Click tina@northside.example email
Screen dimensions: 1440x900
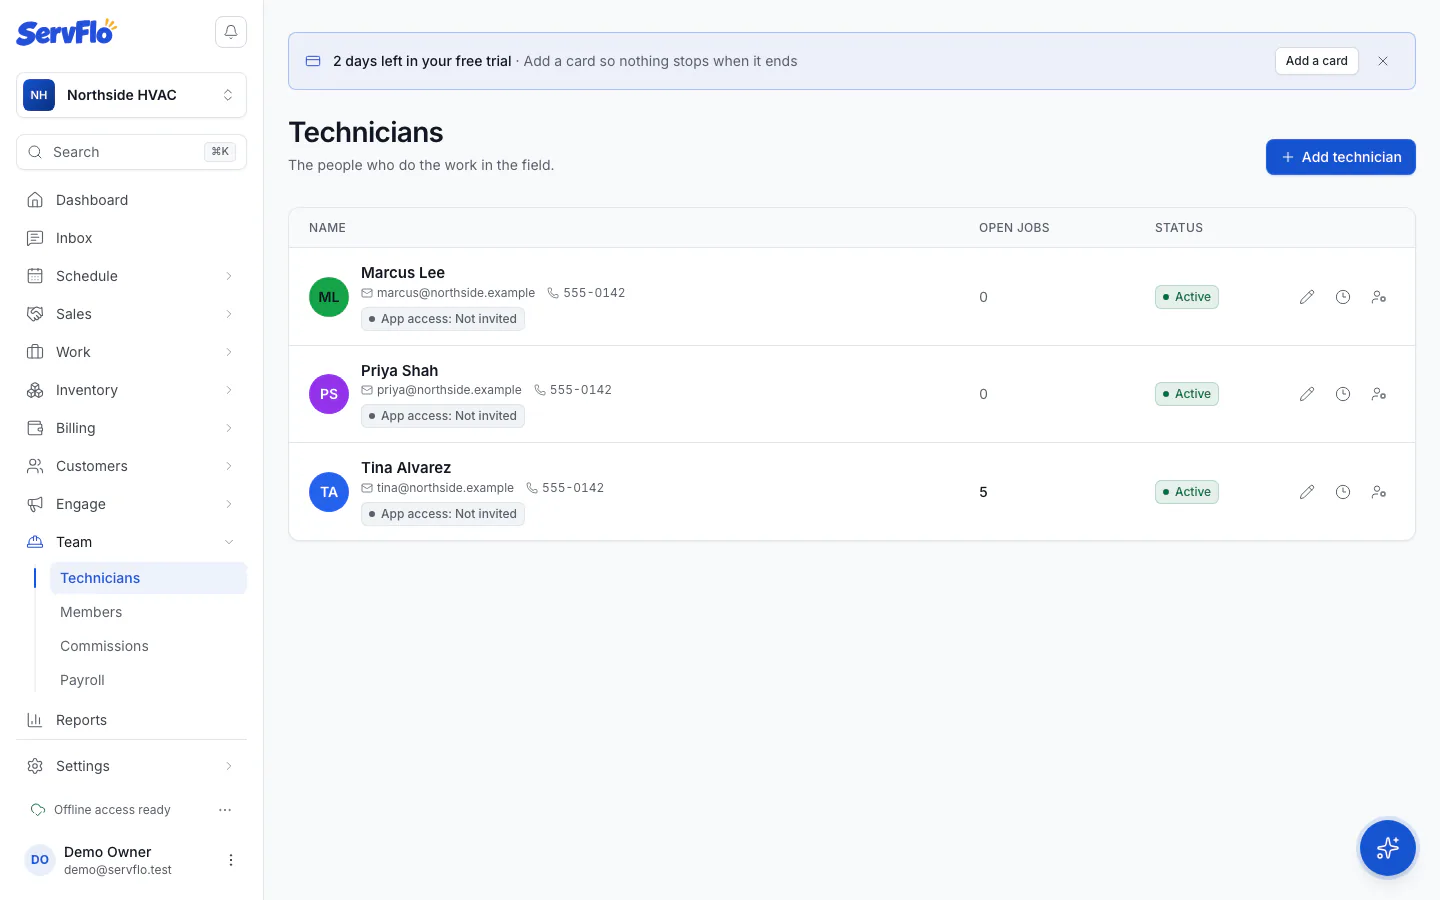pos(445,488)
